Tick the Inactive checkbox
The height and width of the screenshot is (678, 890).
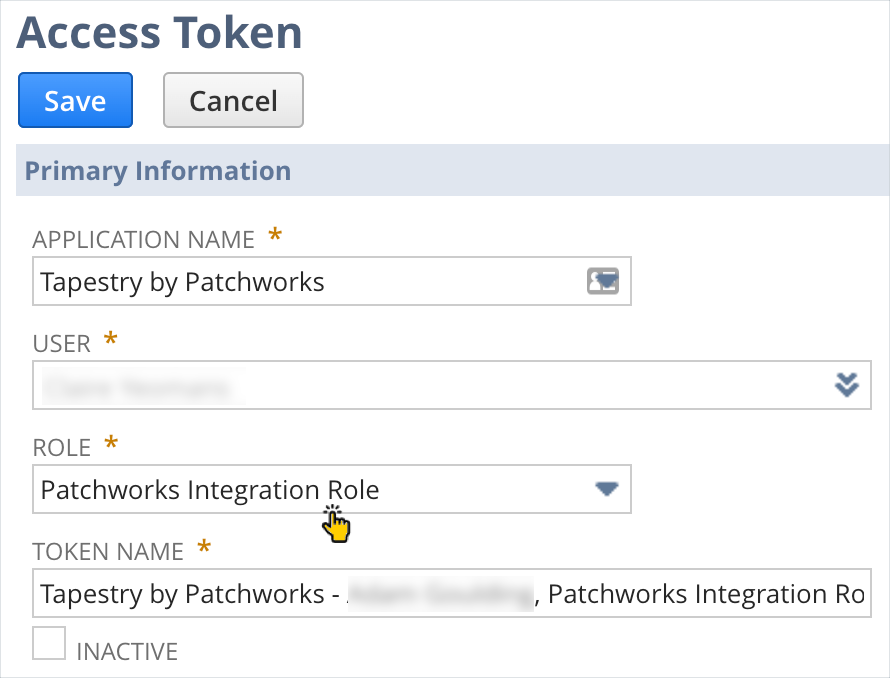(x=50, y=643)
